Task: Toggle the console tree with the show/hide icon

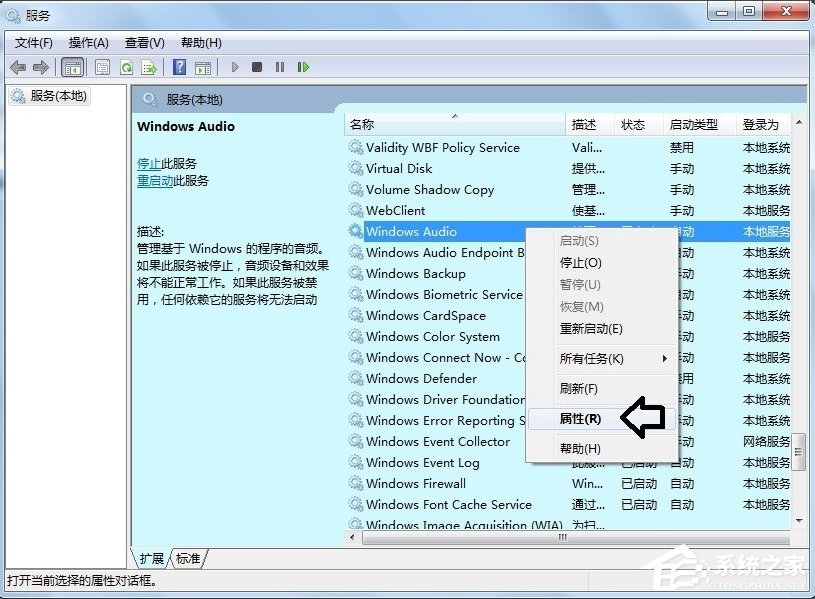Action: coord(72,67)
